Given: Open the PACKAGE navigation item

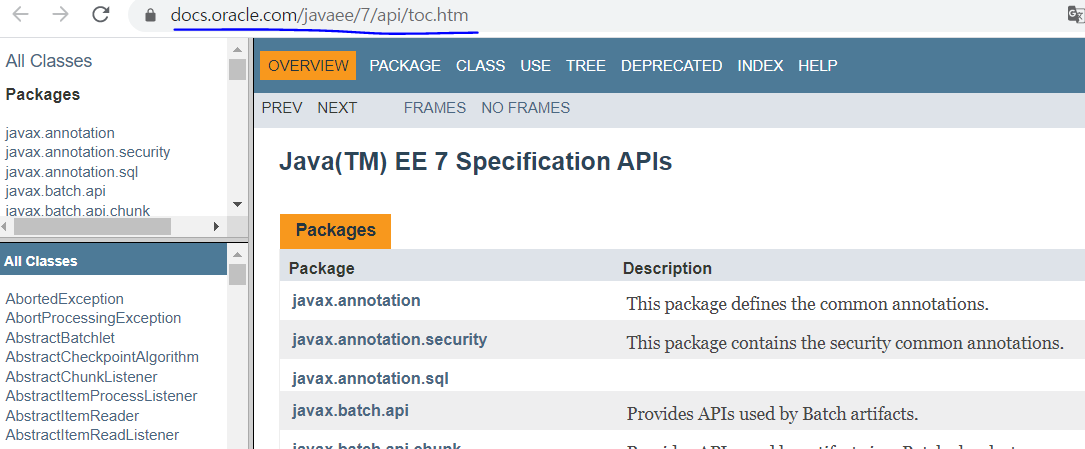Looking at the screenshot, I should [x=405, y=66].
